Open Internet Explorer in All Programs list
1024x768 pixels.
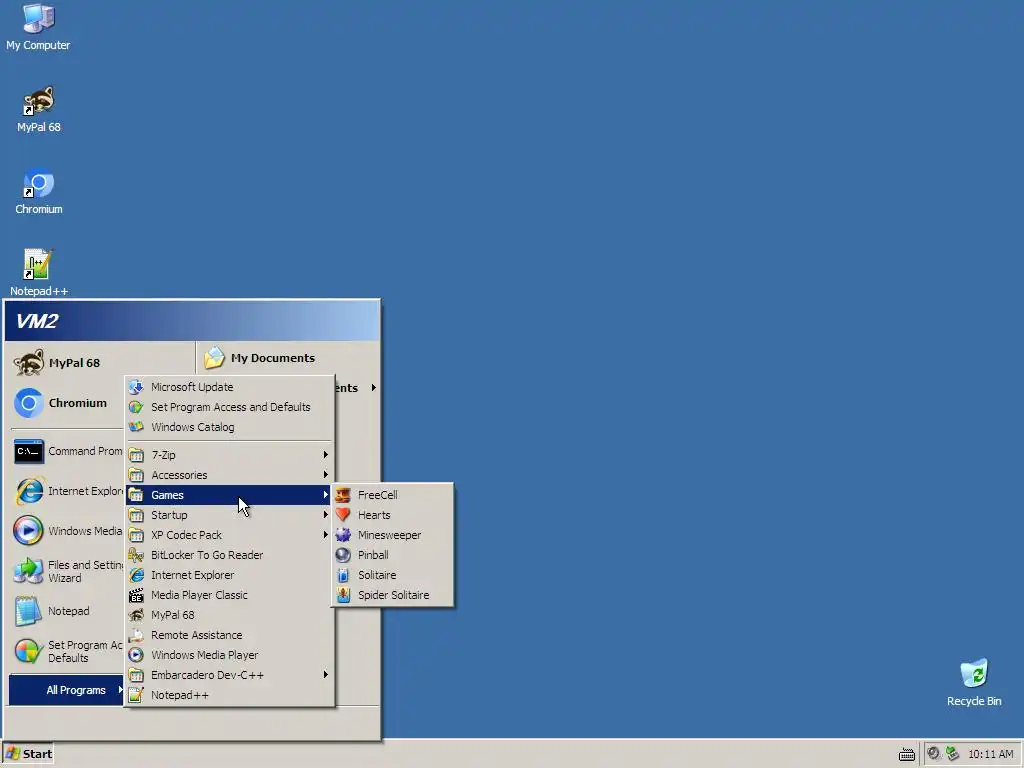pyautogui.click(x=230, y=575)
